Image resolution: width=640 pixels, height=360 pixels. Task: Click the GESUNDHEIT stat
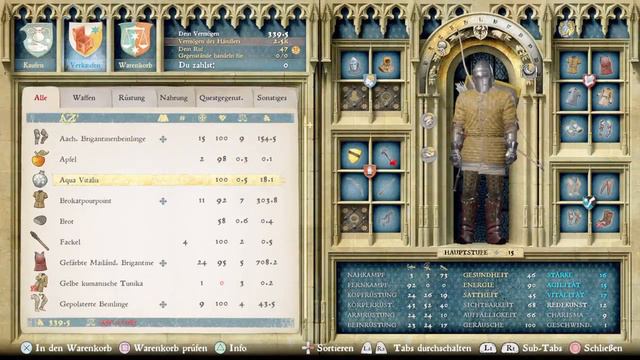486,275
